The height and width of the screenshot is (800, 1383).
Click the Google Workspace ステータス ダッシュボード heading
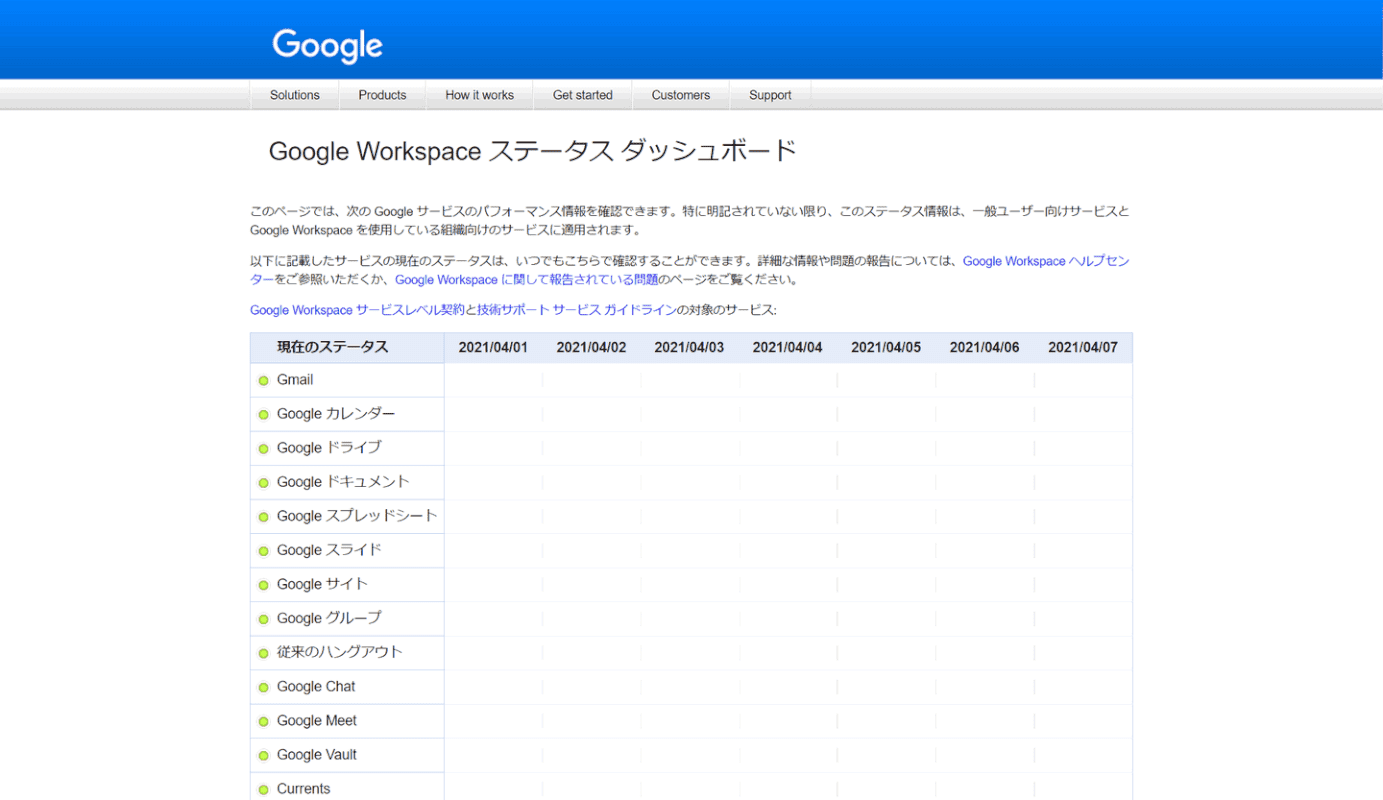pos(532,151)
